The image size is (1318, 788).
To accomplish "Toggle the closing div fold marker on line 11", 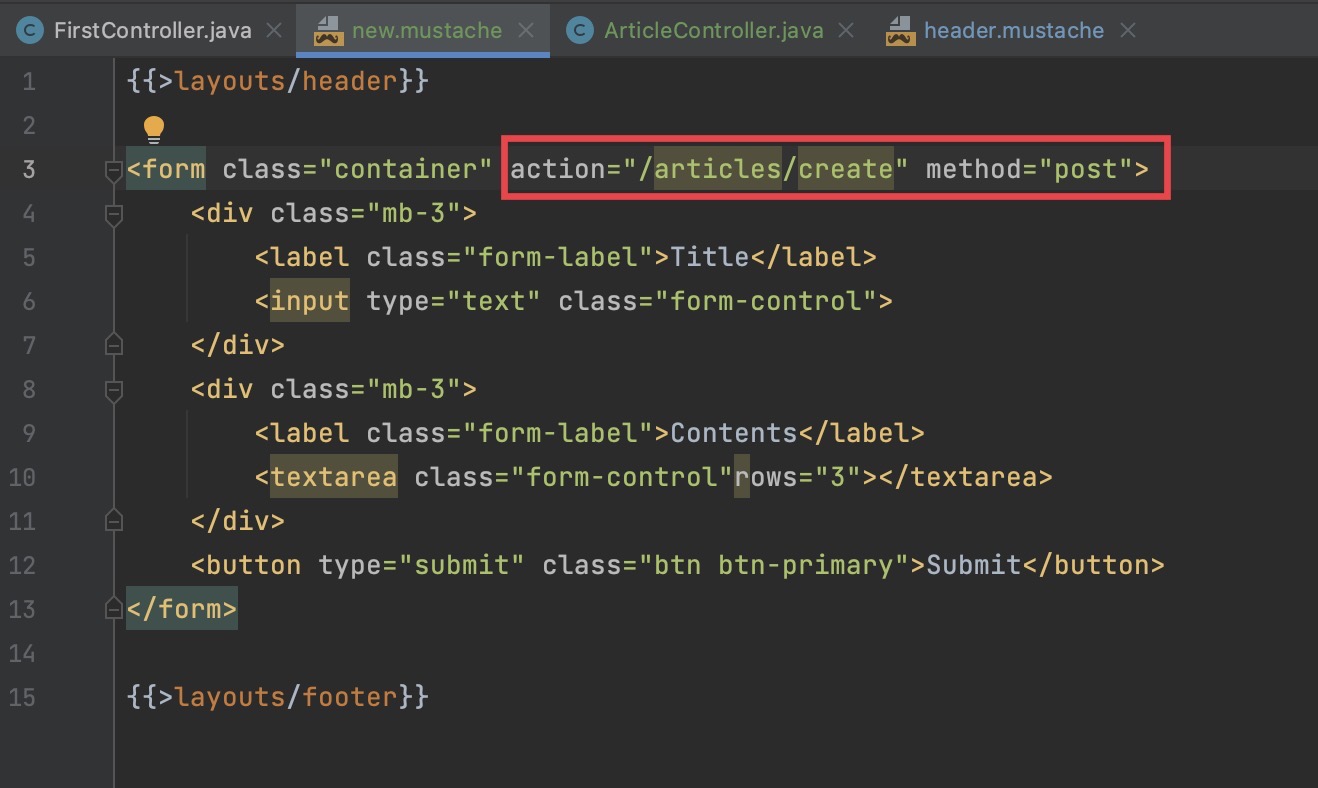I will tap(114, 520).
